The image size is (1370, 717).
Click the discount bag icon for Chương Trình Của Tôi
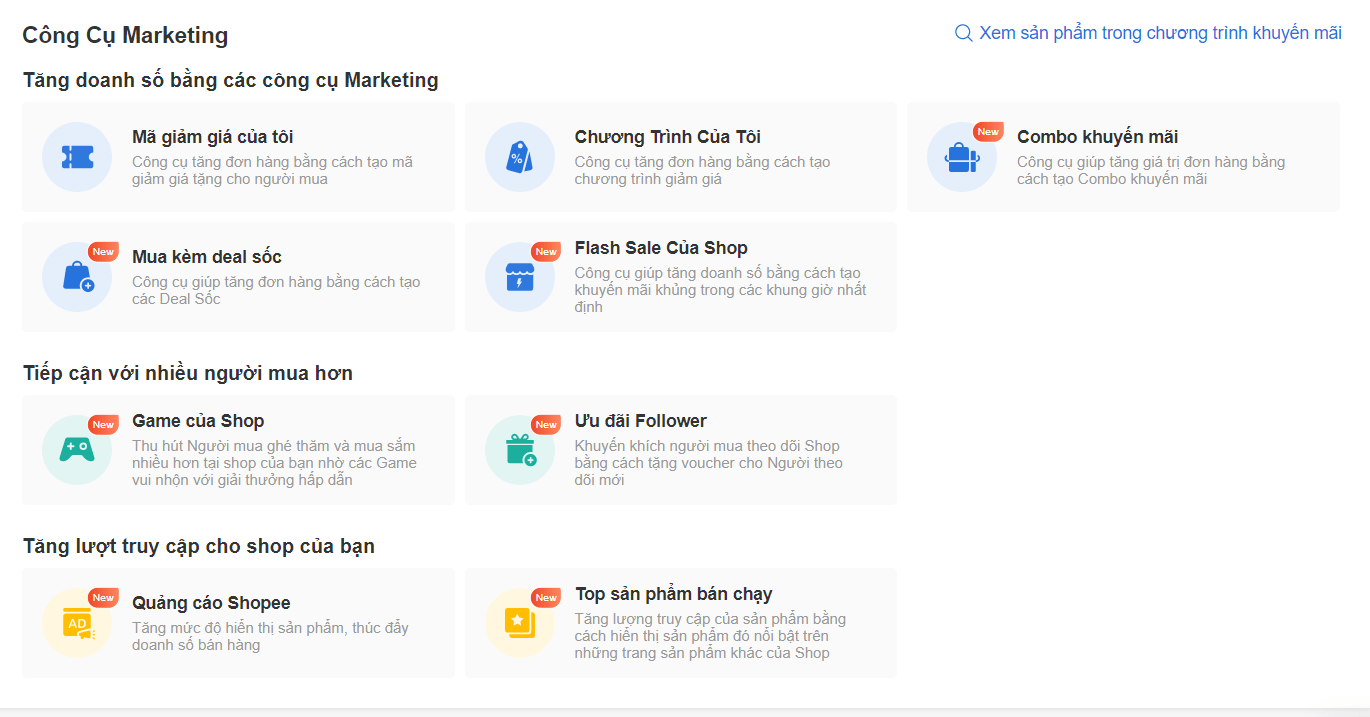(520, 157)
